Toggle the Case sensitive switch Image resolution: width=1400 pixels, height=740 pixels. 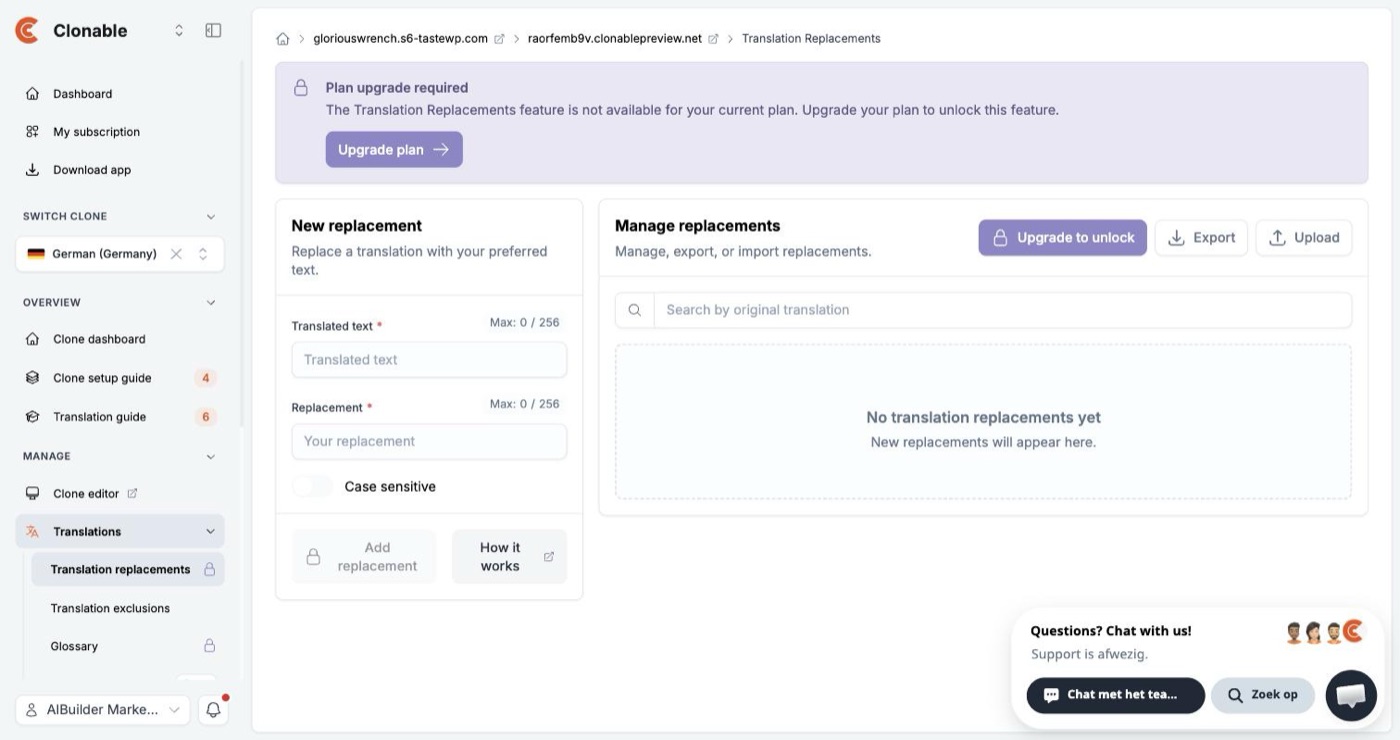pyautogui.click(x=313, y=487)
